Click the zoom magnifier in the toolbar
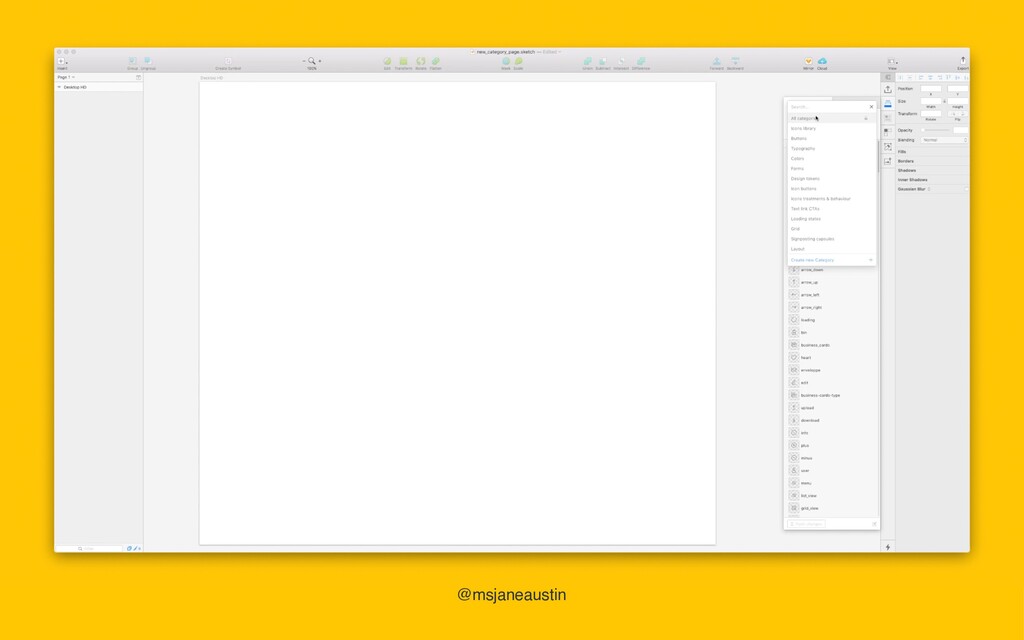This screenshot has height=640, width=1024. tap(312, 61)
